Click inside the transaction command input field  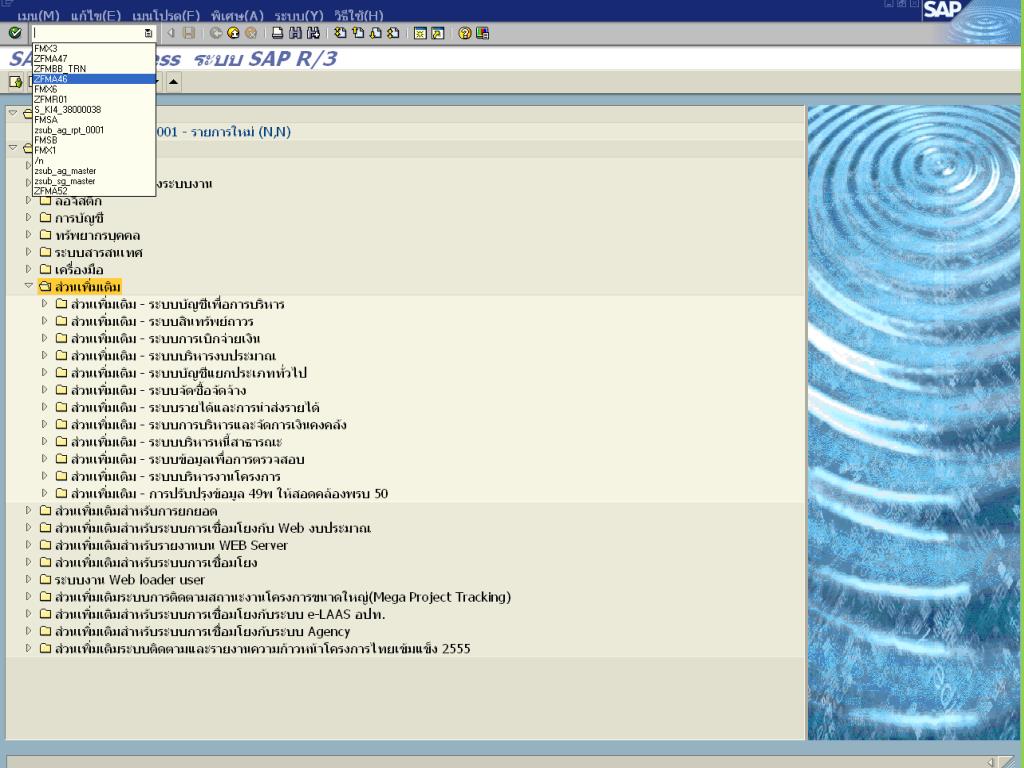coord(88,33)
